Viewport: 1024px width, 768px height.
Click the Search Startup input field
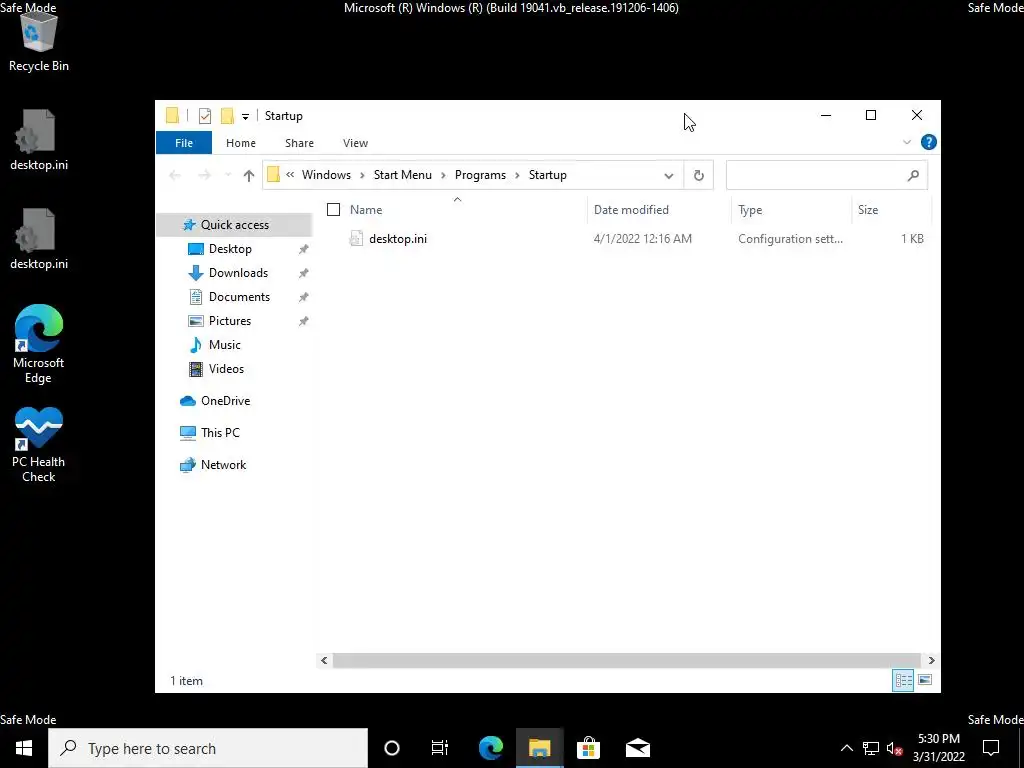tap(814, 175)
